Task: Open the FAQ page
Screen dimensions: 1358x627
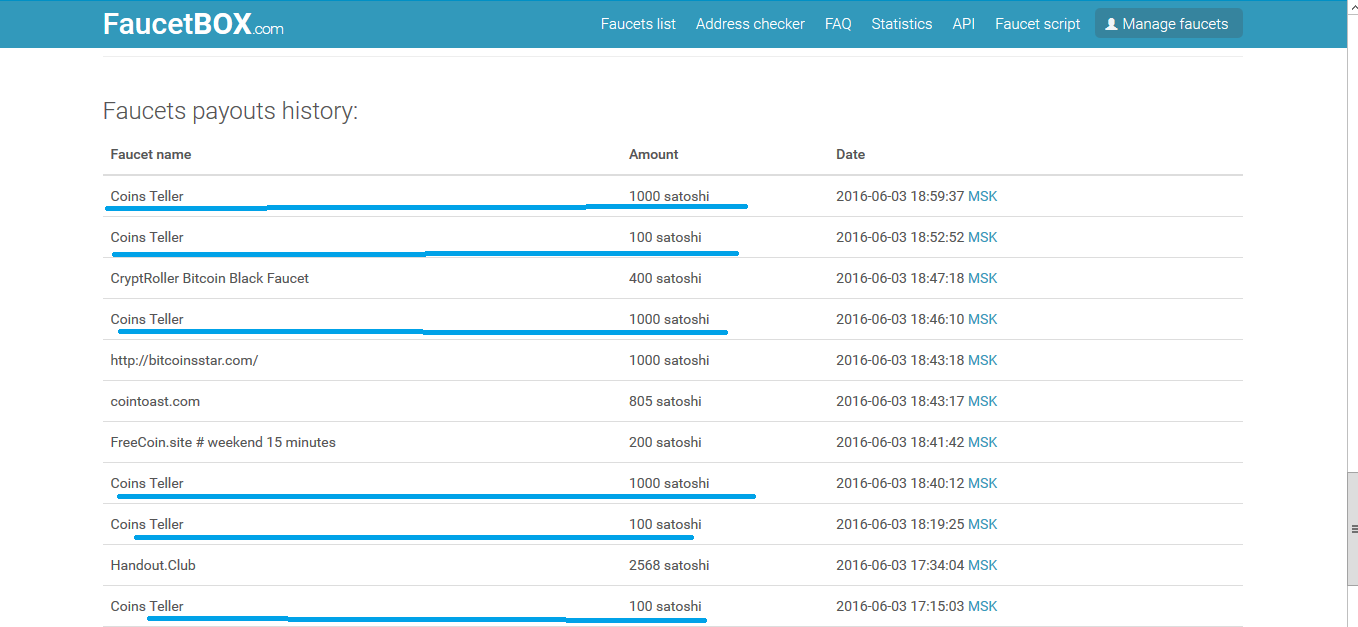Action: 838,24
